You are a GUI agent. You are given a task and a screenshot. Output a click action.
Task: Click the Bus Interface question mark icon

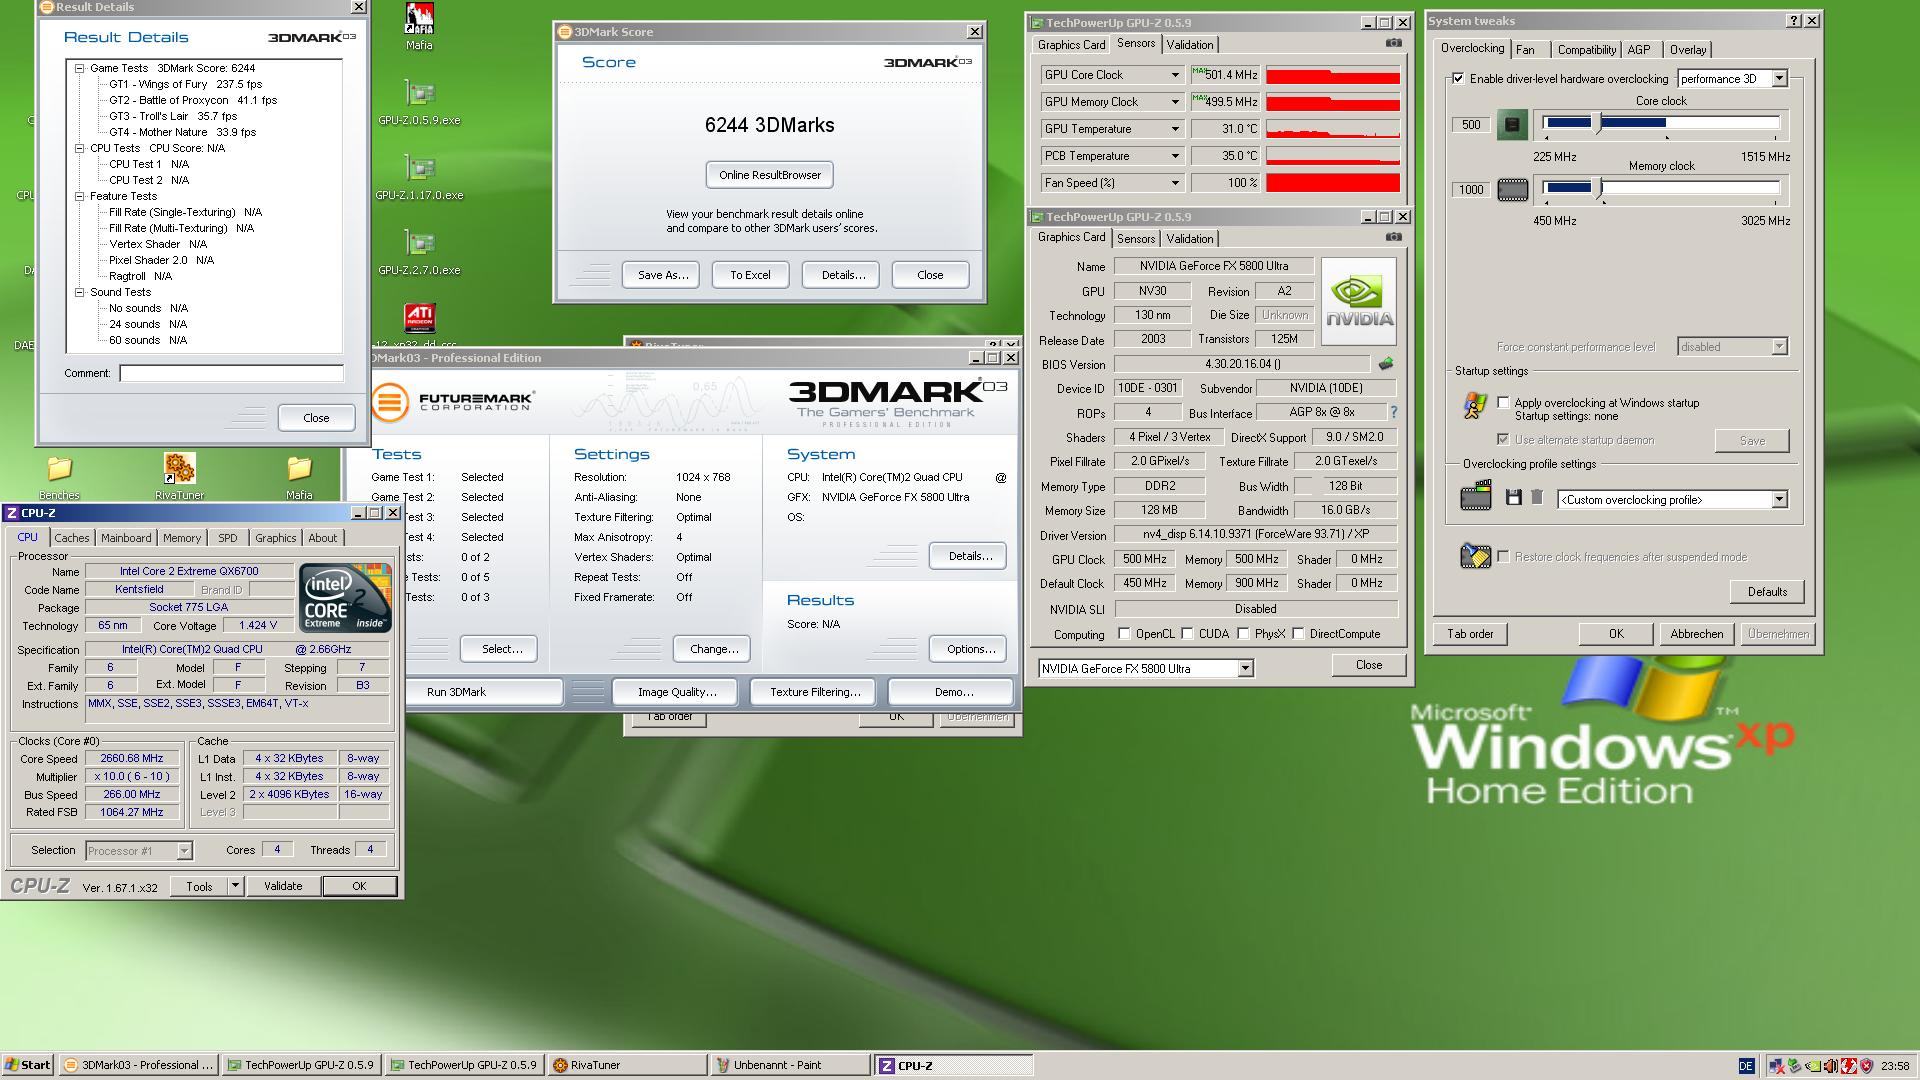click(1393, 412)
